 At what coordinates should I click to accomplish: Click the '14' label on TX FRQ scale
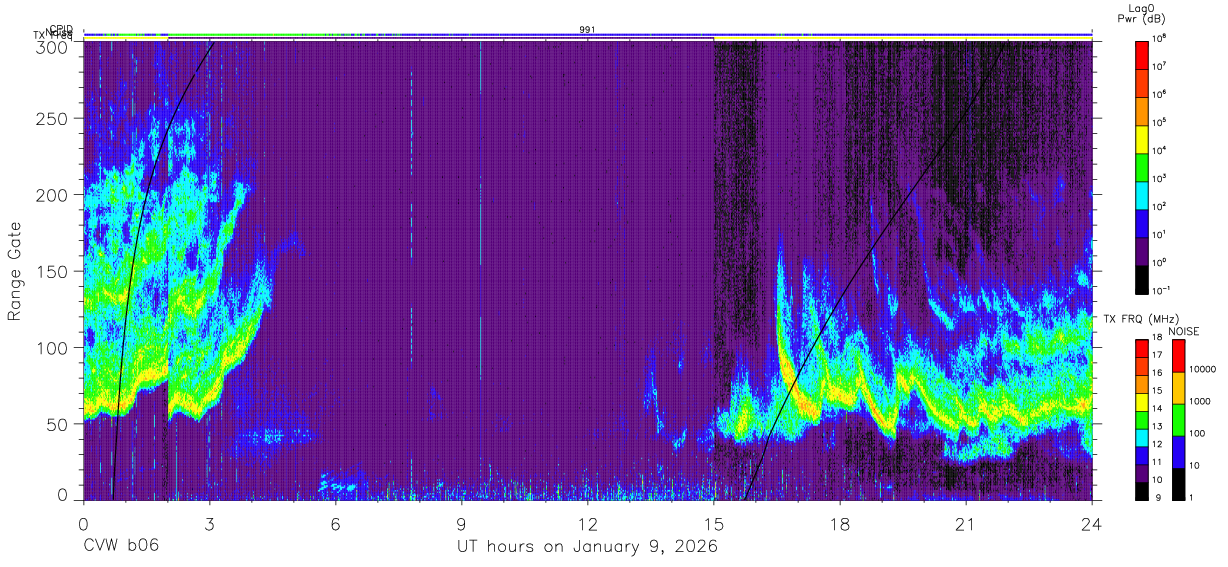pos(1158,410)
